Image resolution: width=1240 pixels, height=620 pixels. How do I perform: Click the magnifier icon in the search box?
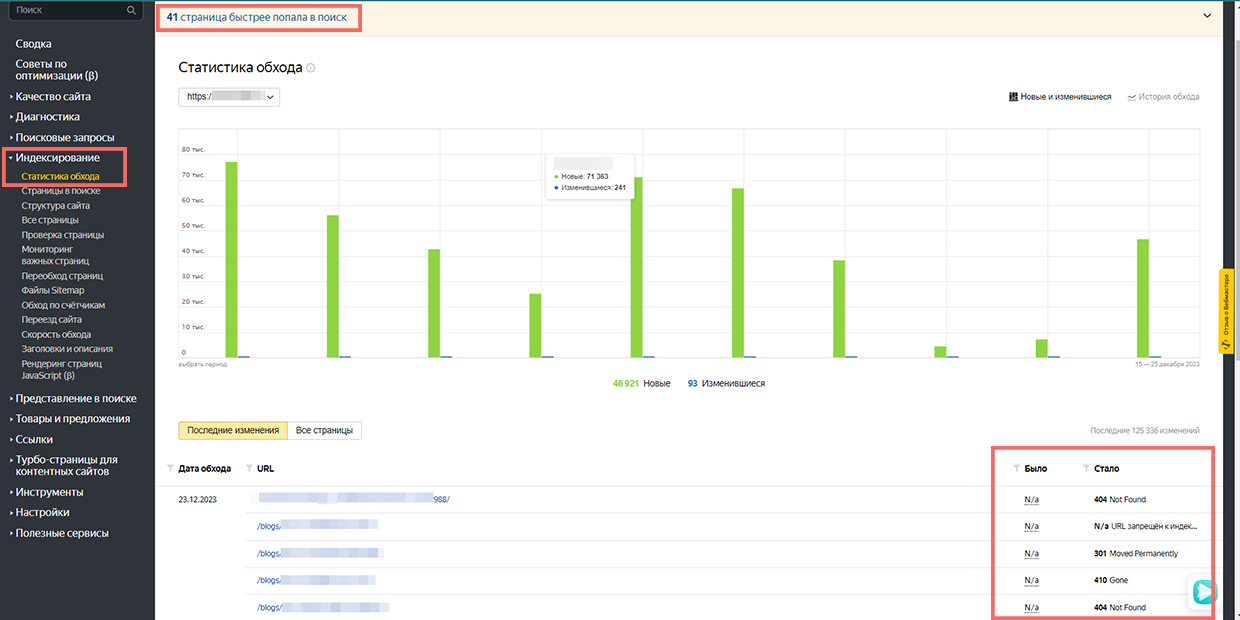pyautogui.click(x=131, y=10)
